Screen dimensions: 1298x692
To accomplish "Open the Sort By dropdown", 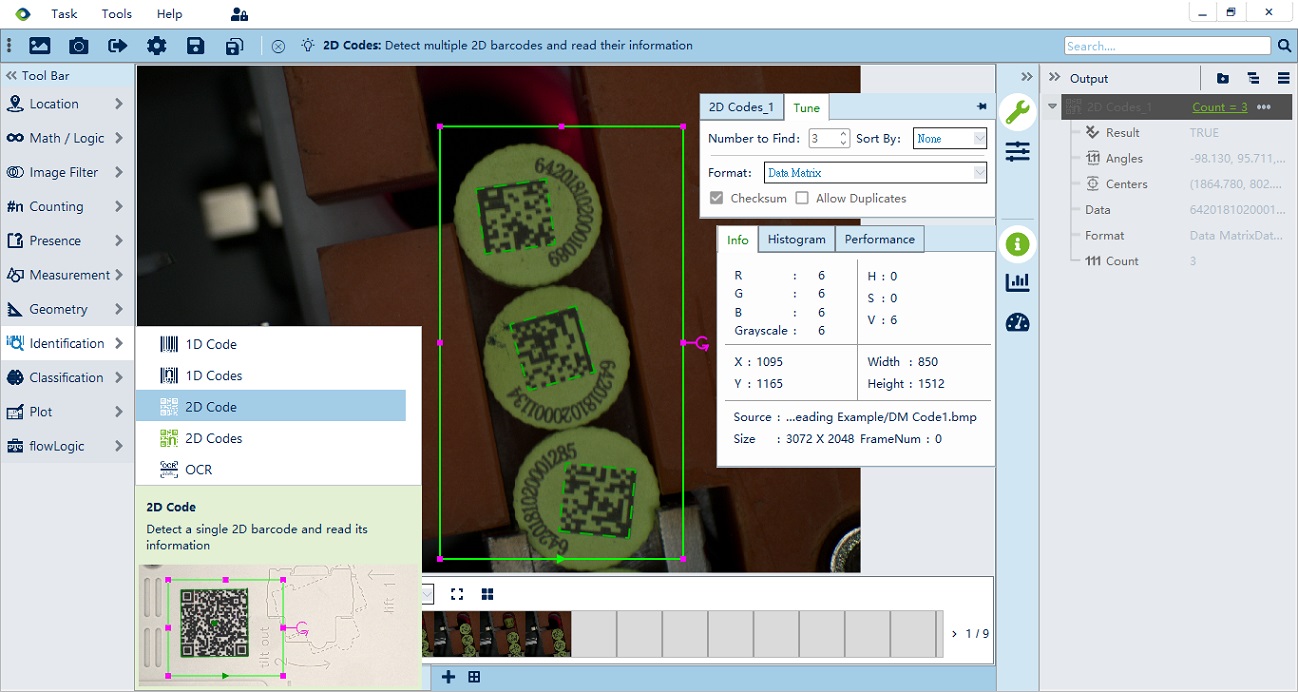I will tap(950, 139).
